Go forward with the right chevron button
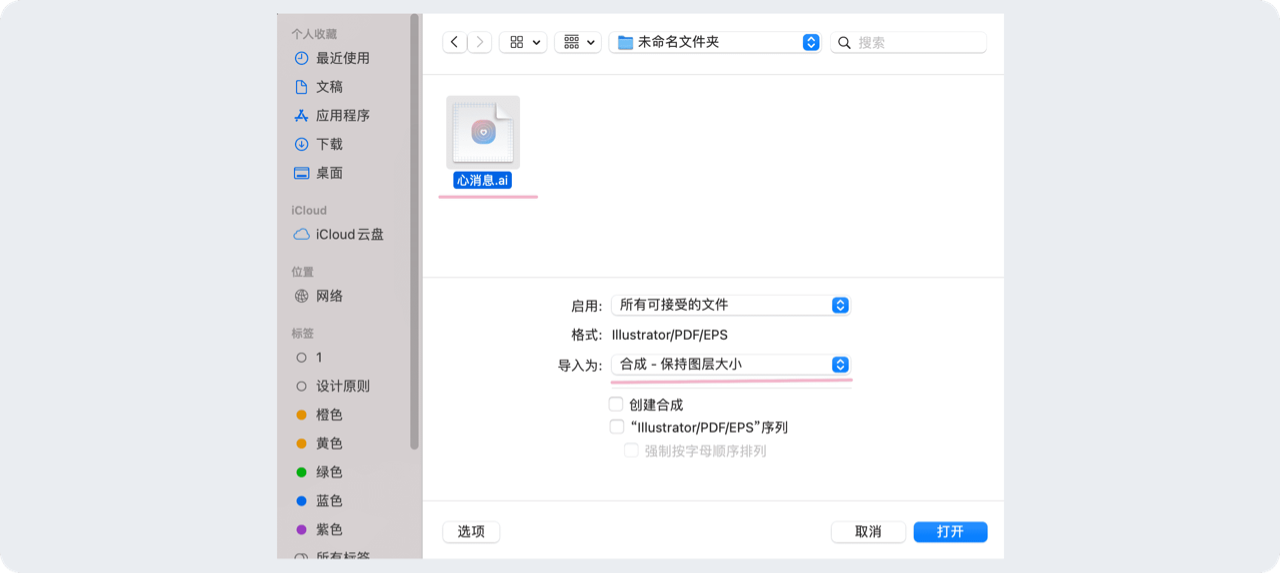Screen dimensions: 1280x573 (480, 42)
